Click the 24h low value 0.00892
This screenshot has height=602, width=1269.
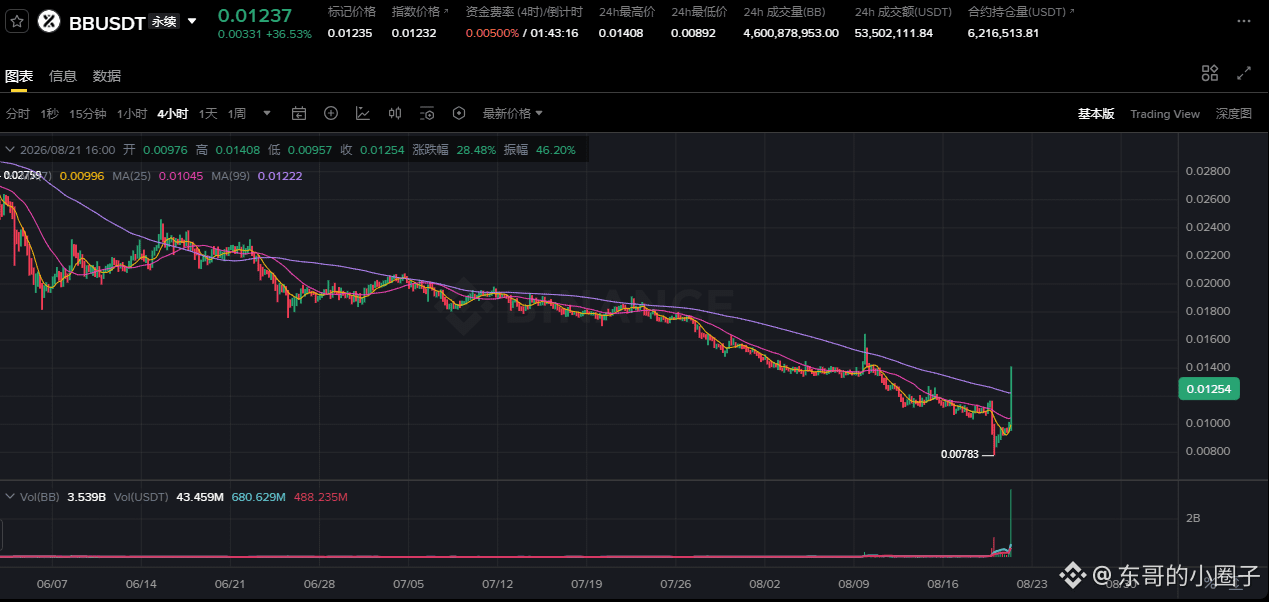click(693, 33)
